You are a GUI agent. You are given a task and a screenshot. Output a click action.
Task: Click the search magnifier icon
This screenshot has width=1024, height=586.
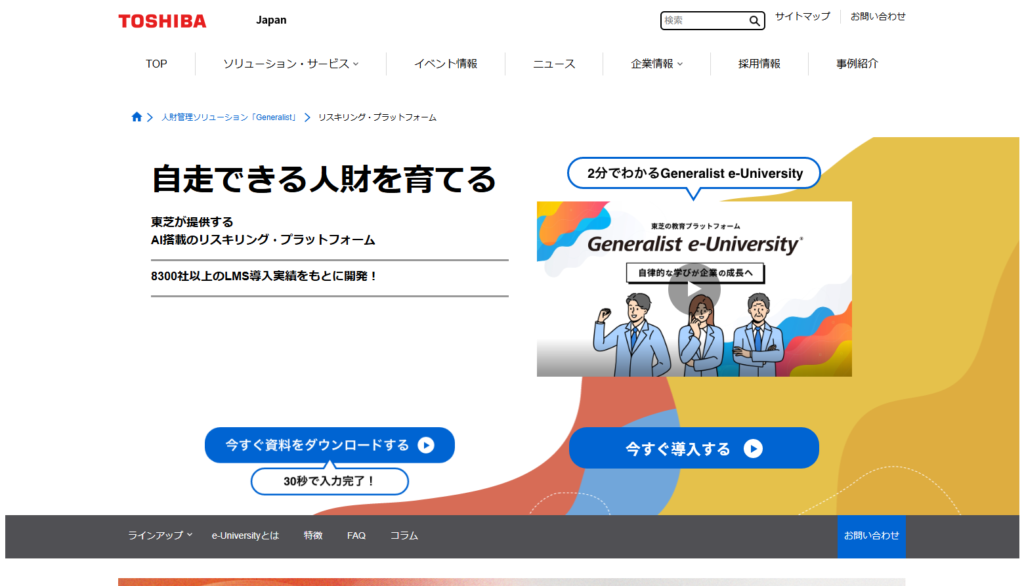[754, 21]
